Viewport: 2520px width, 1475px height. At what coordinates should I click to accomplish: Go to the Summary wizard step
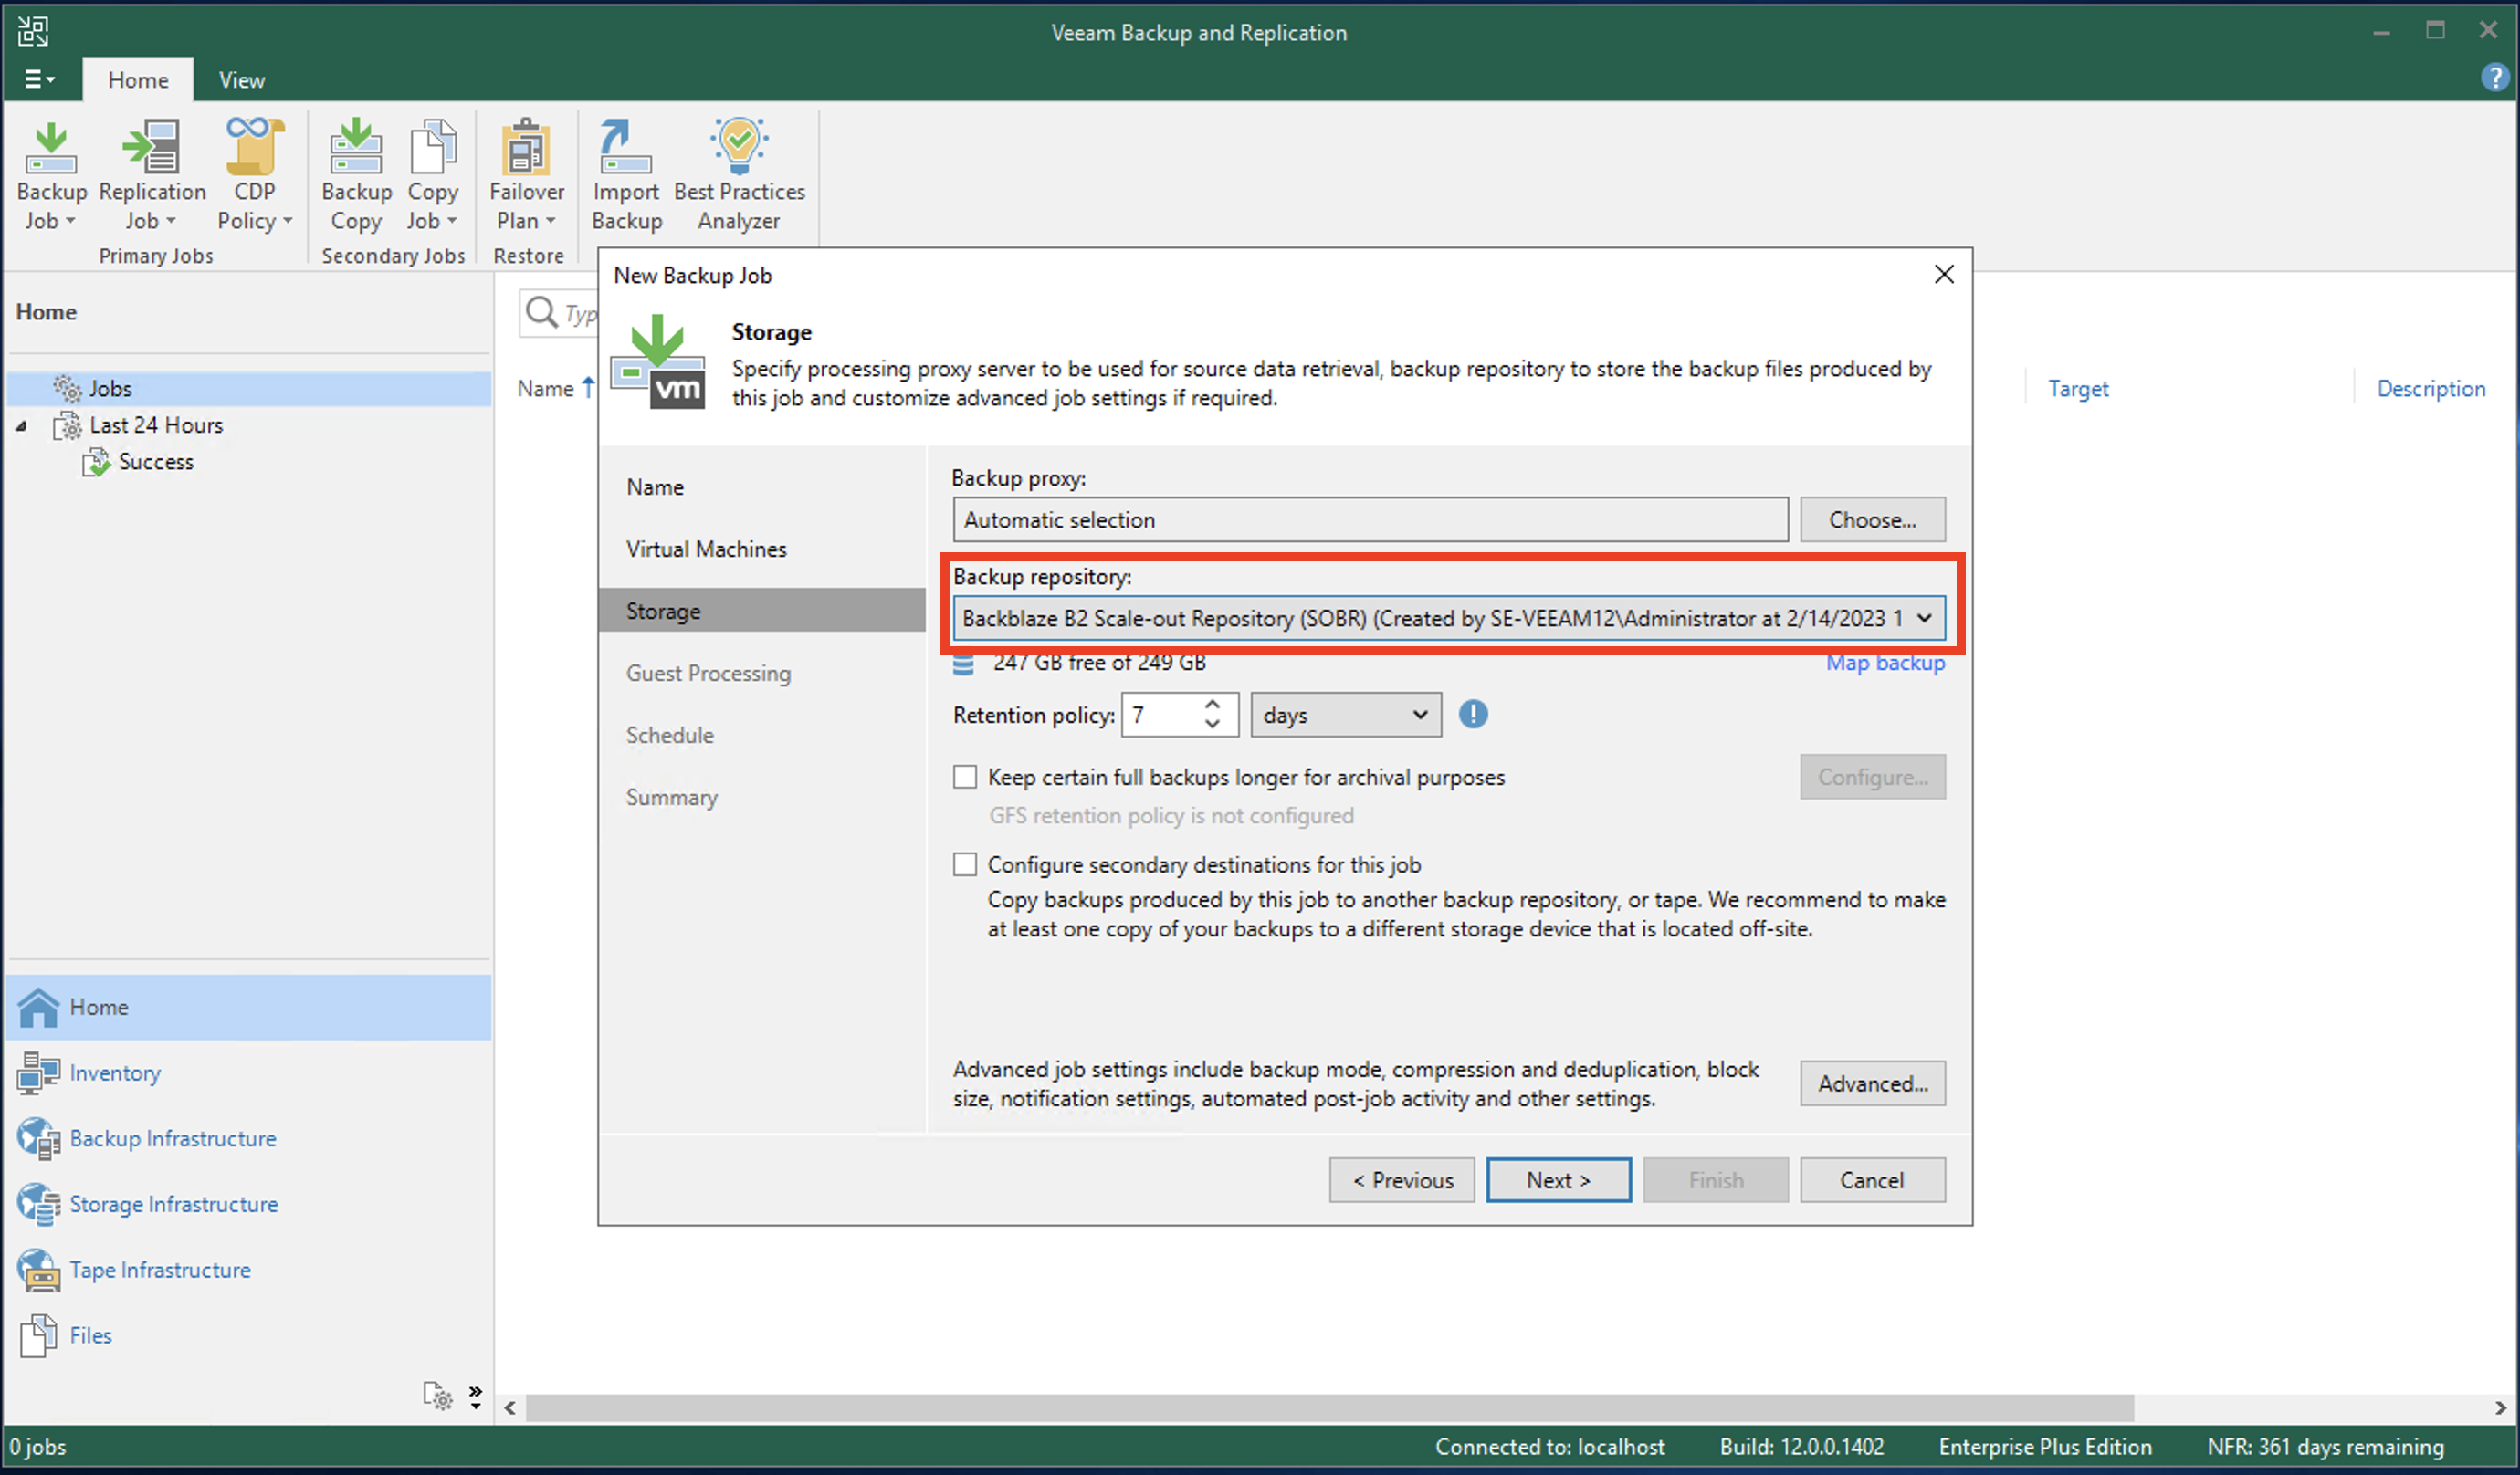point(671,797)
